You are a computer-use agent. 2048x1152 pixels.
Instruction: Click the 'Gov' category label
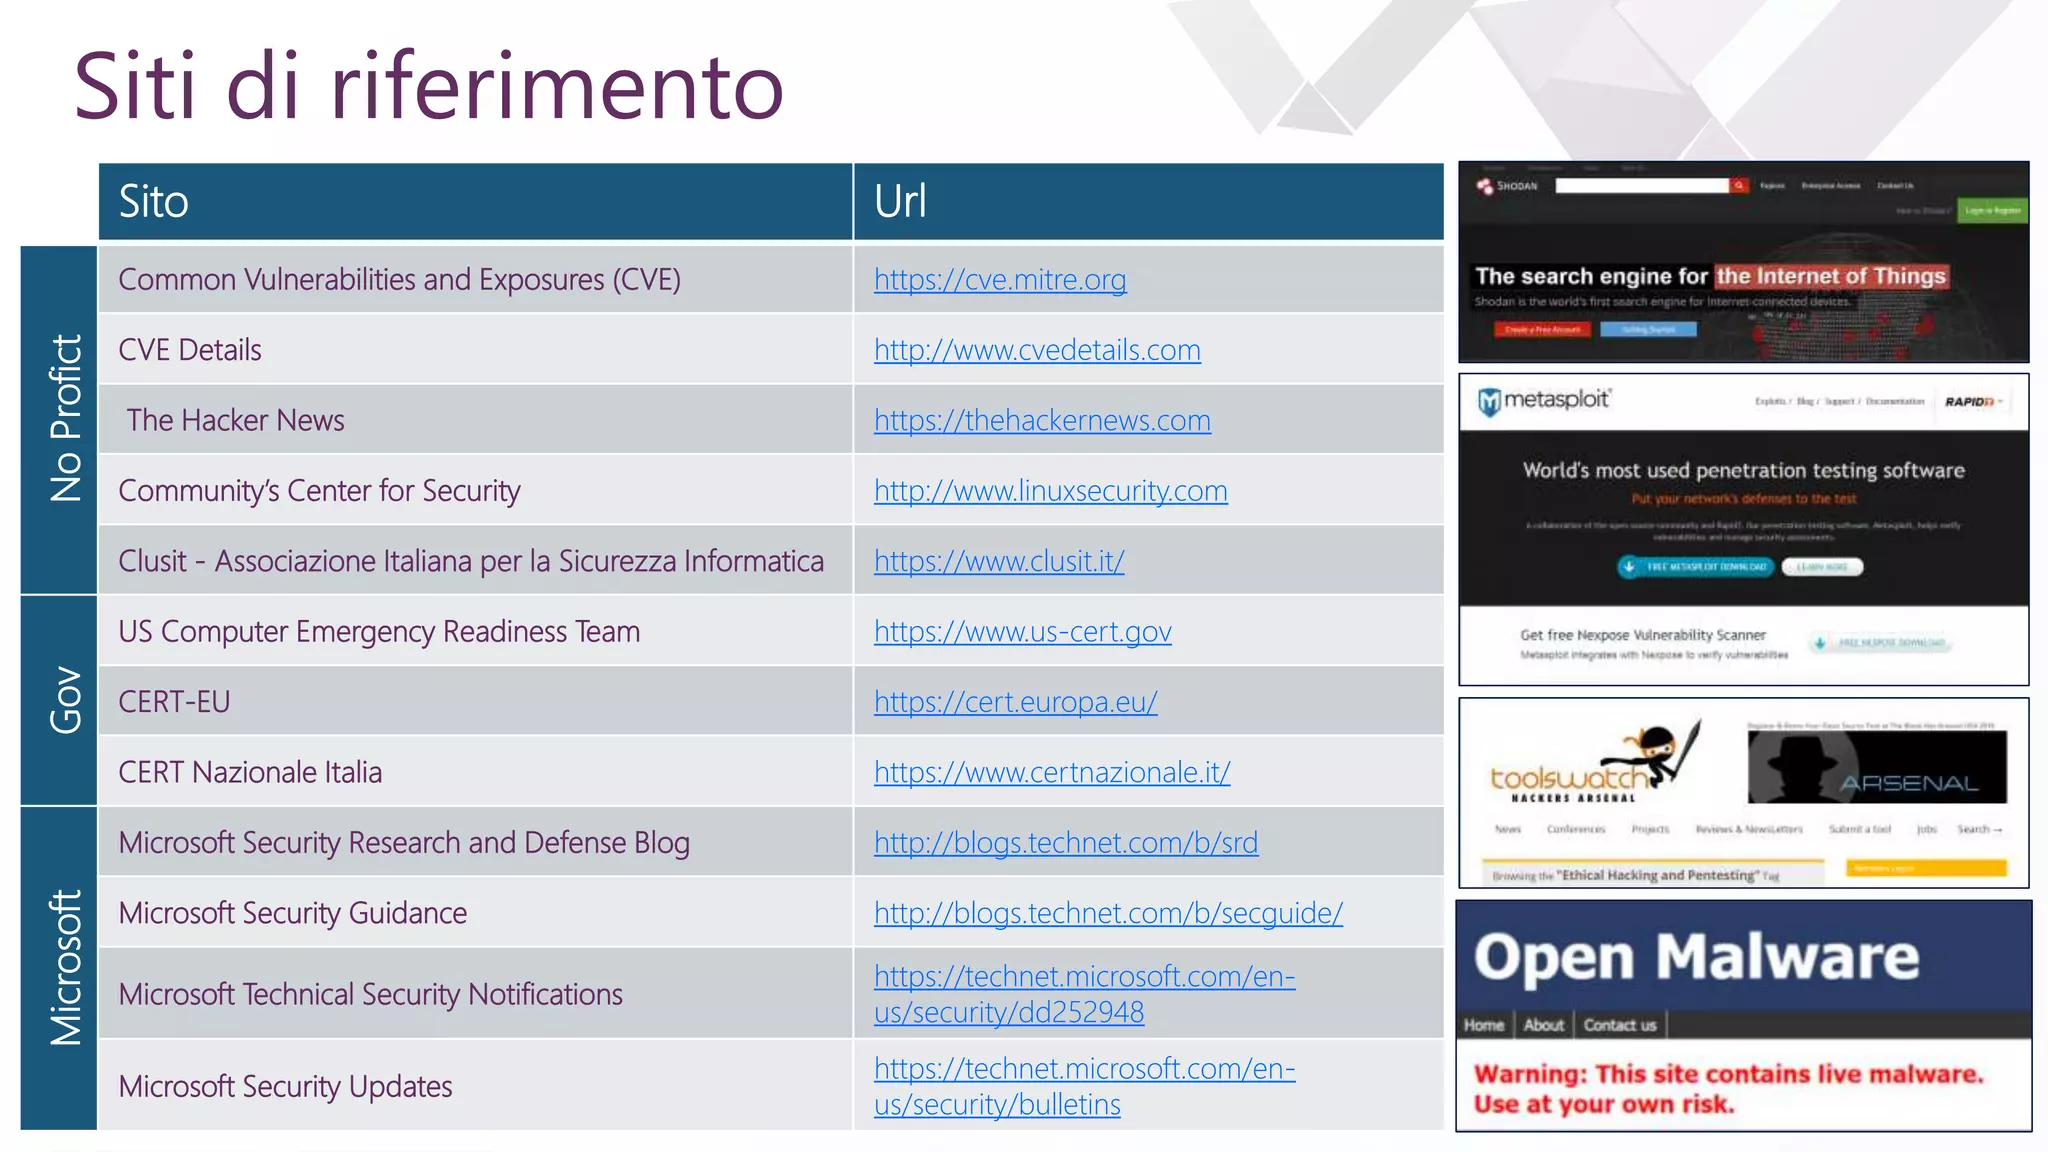pos(59,701)
